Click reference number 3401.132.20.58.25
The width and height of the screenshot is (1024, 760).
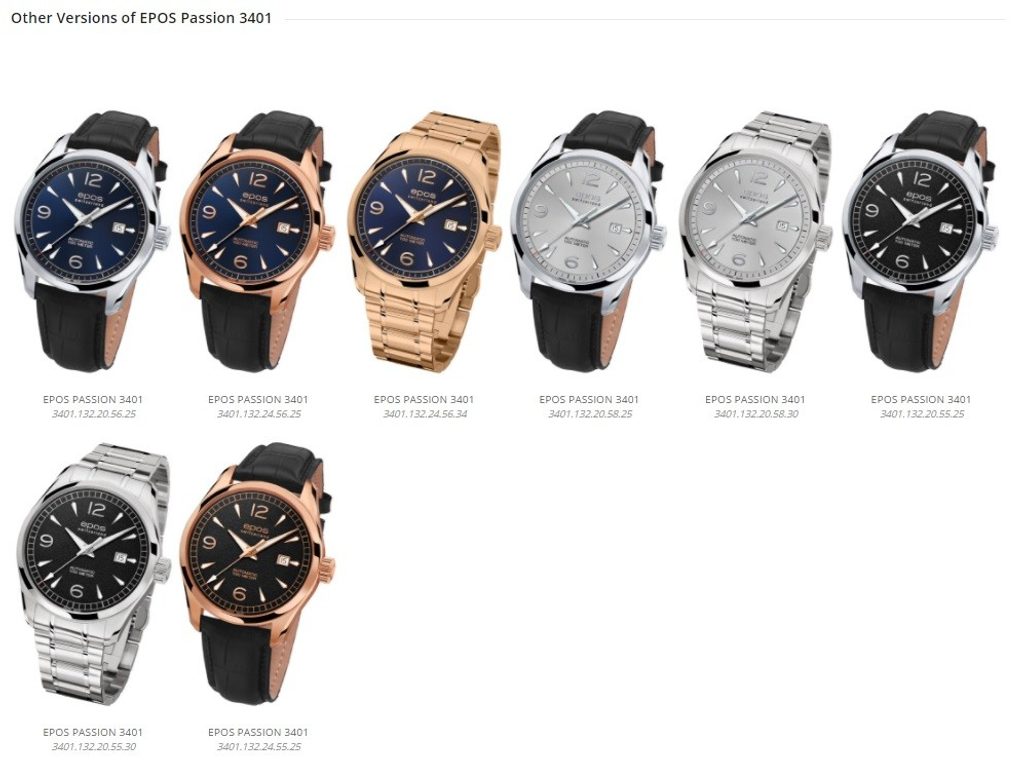(x=590, y=414)
